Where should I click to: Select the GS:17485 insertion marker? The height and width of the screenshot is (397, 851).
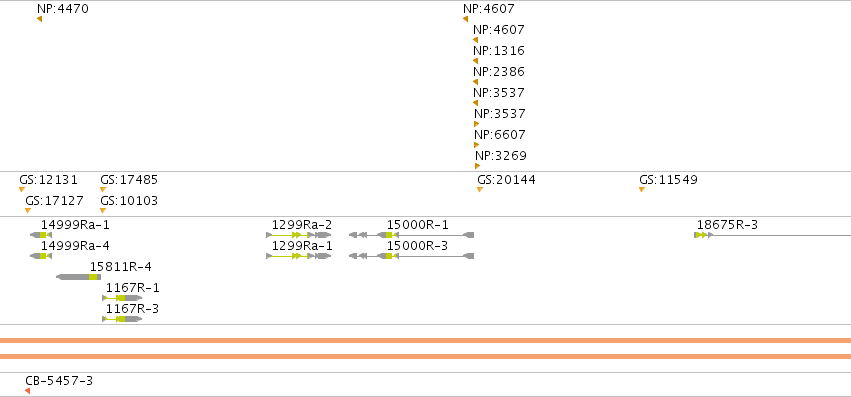click(x=103, y=190)
